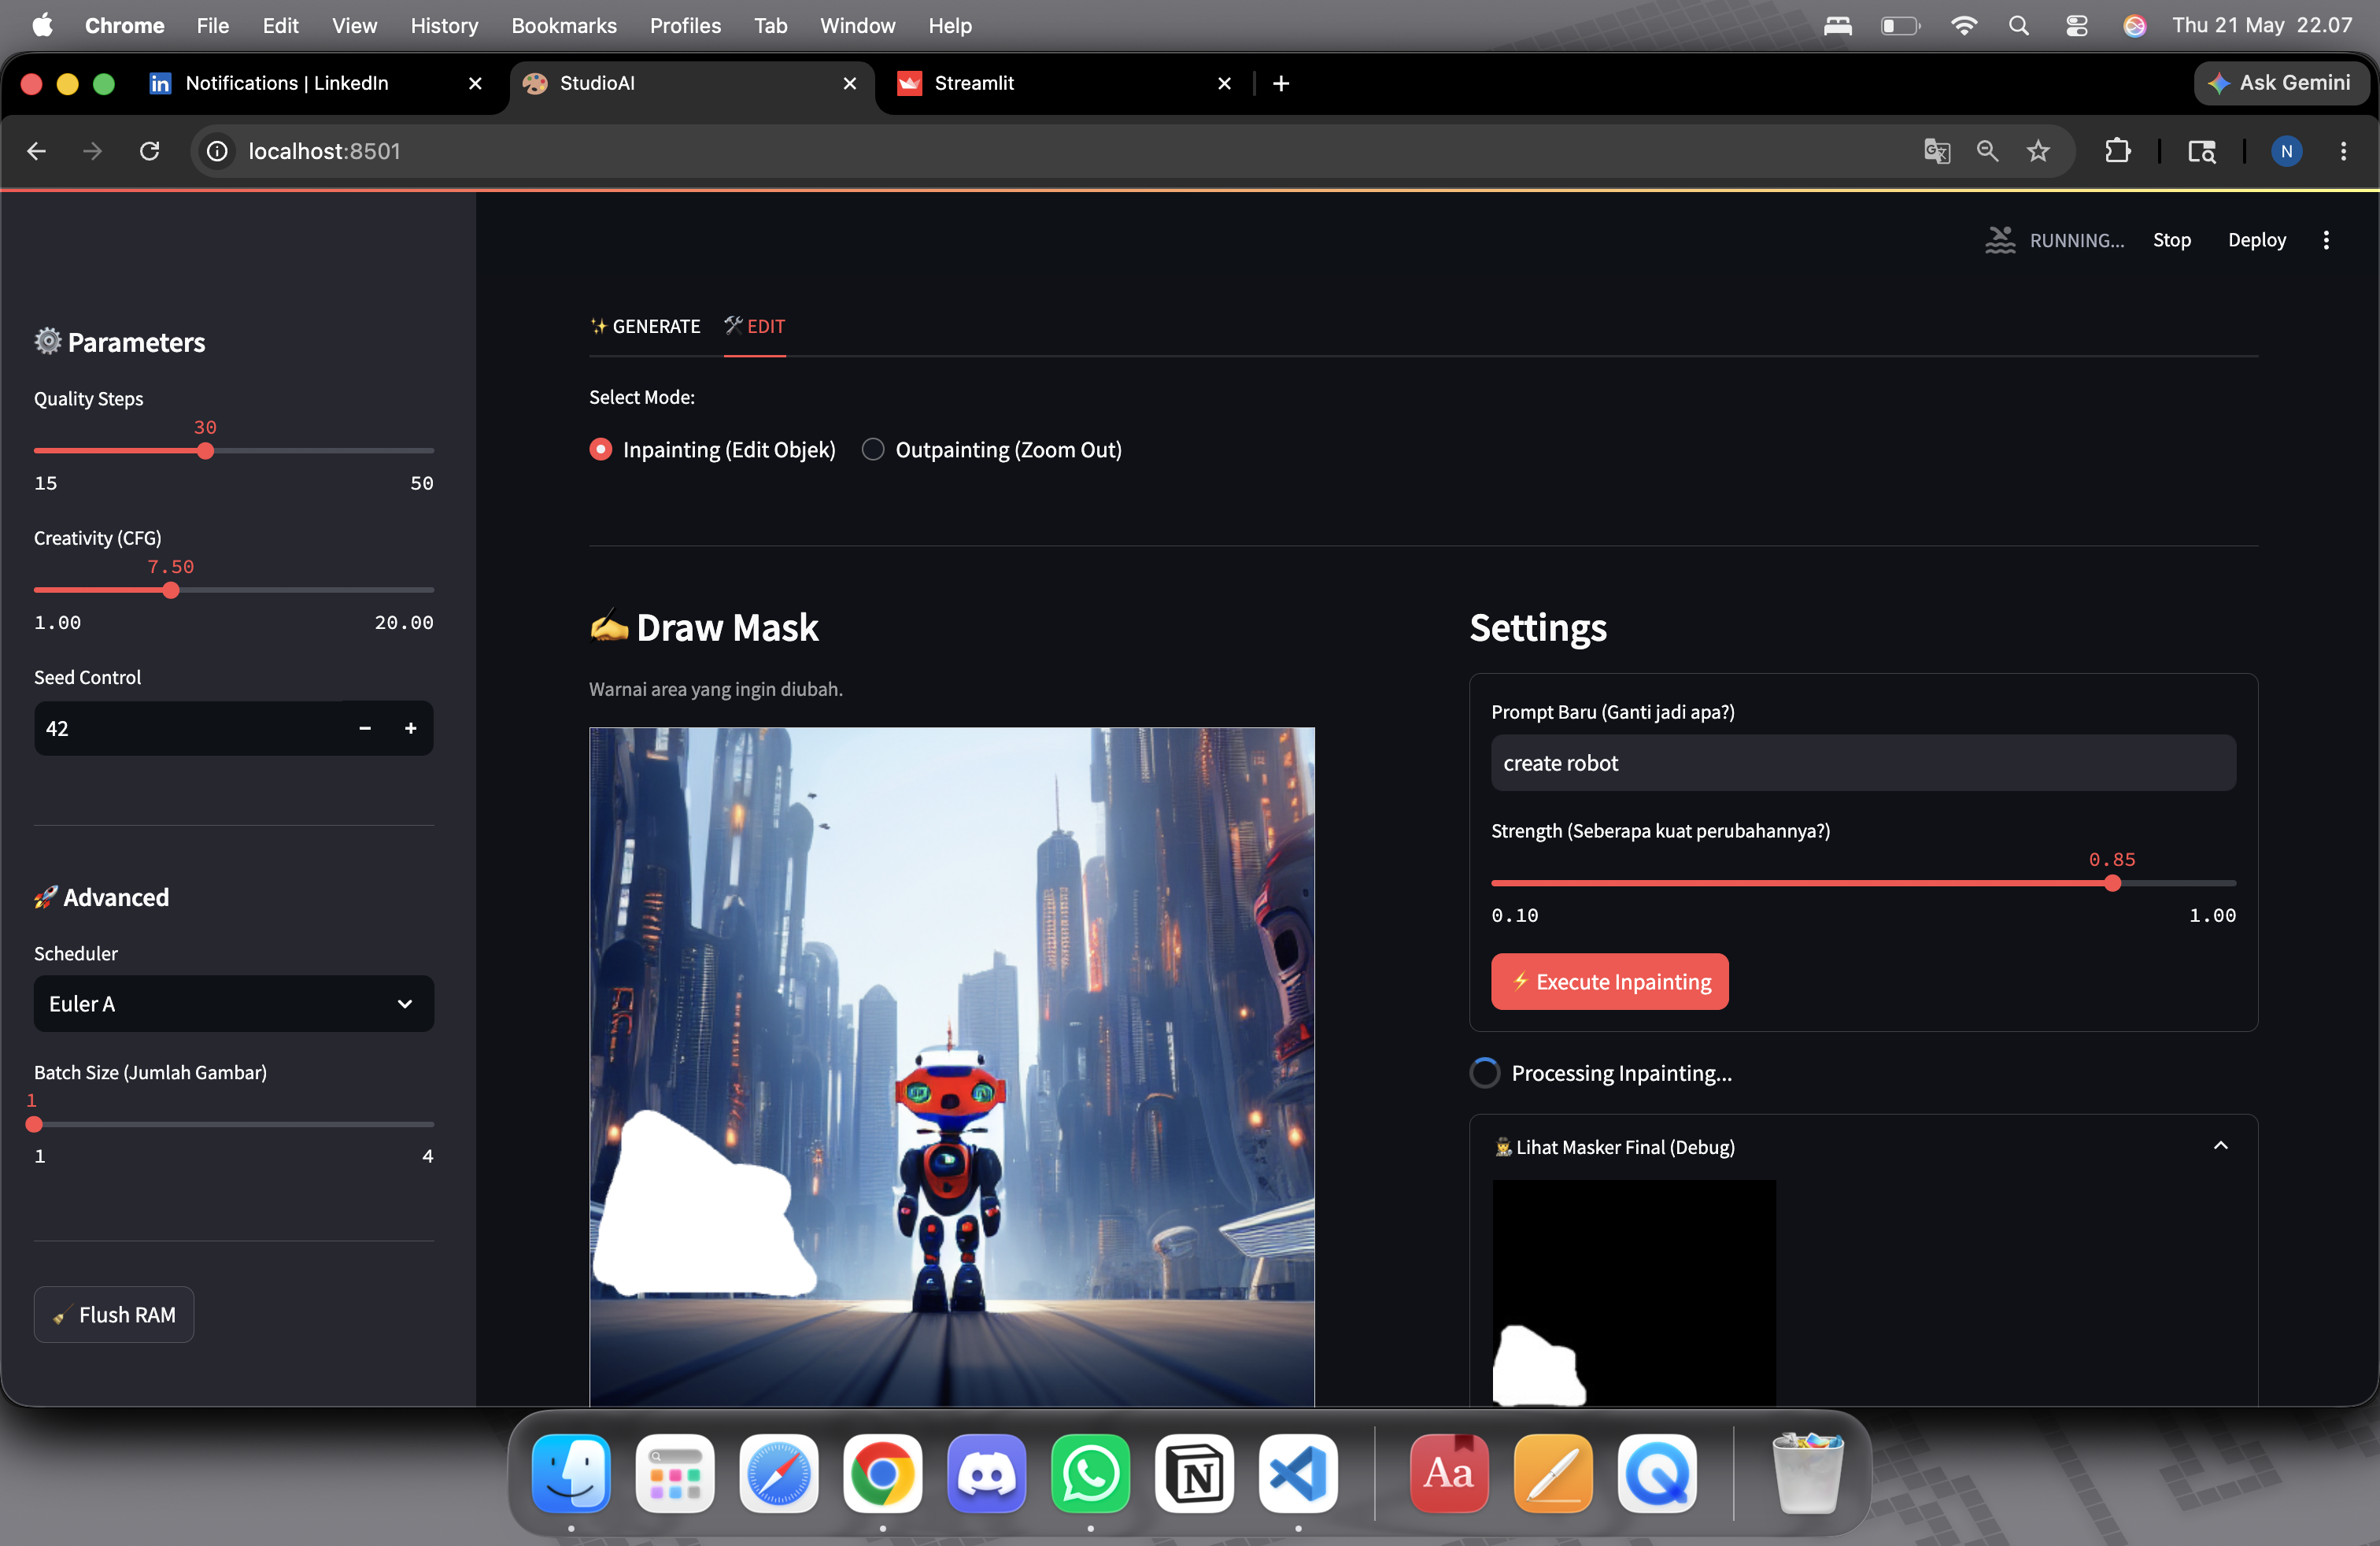Open the battery status icon

pos(1900,25)
